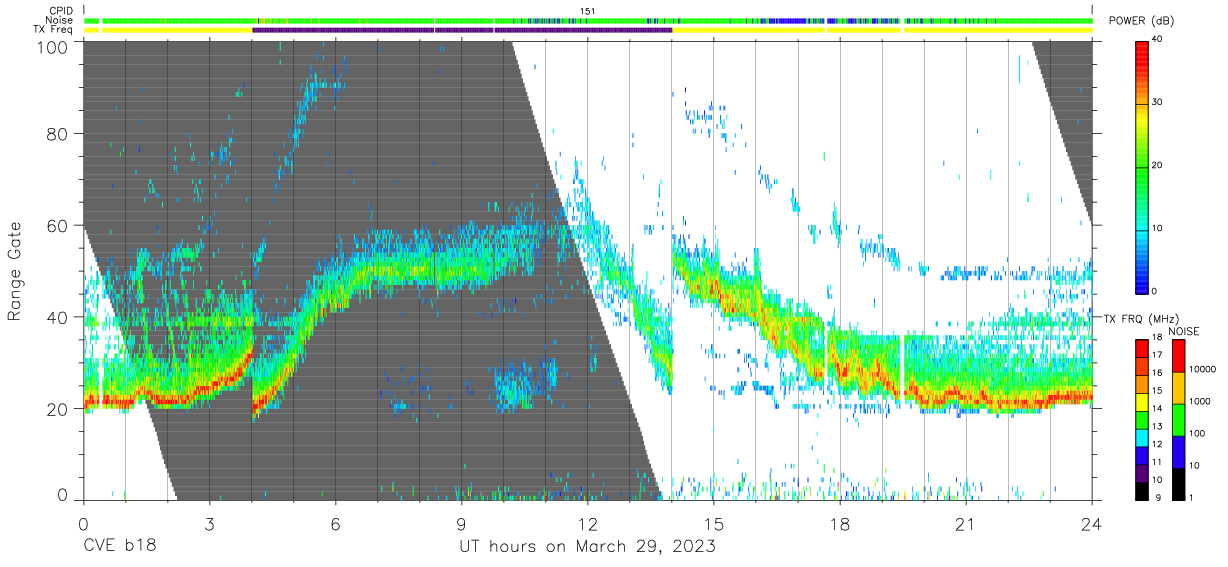Screen dimensions: 1228x567
Task: Click the 11 MHz label on TX FRQ scale
Action: point(1157,462)
